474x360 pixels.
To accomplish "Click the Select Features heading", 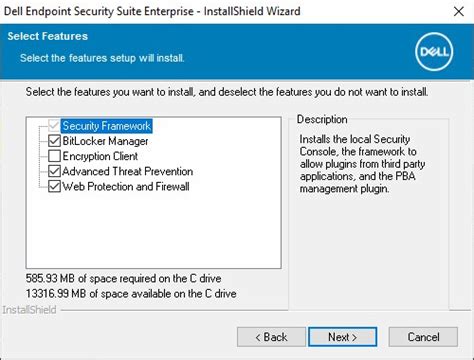I will [48, 36].
